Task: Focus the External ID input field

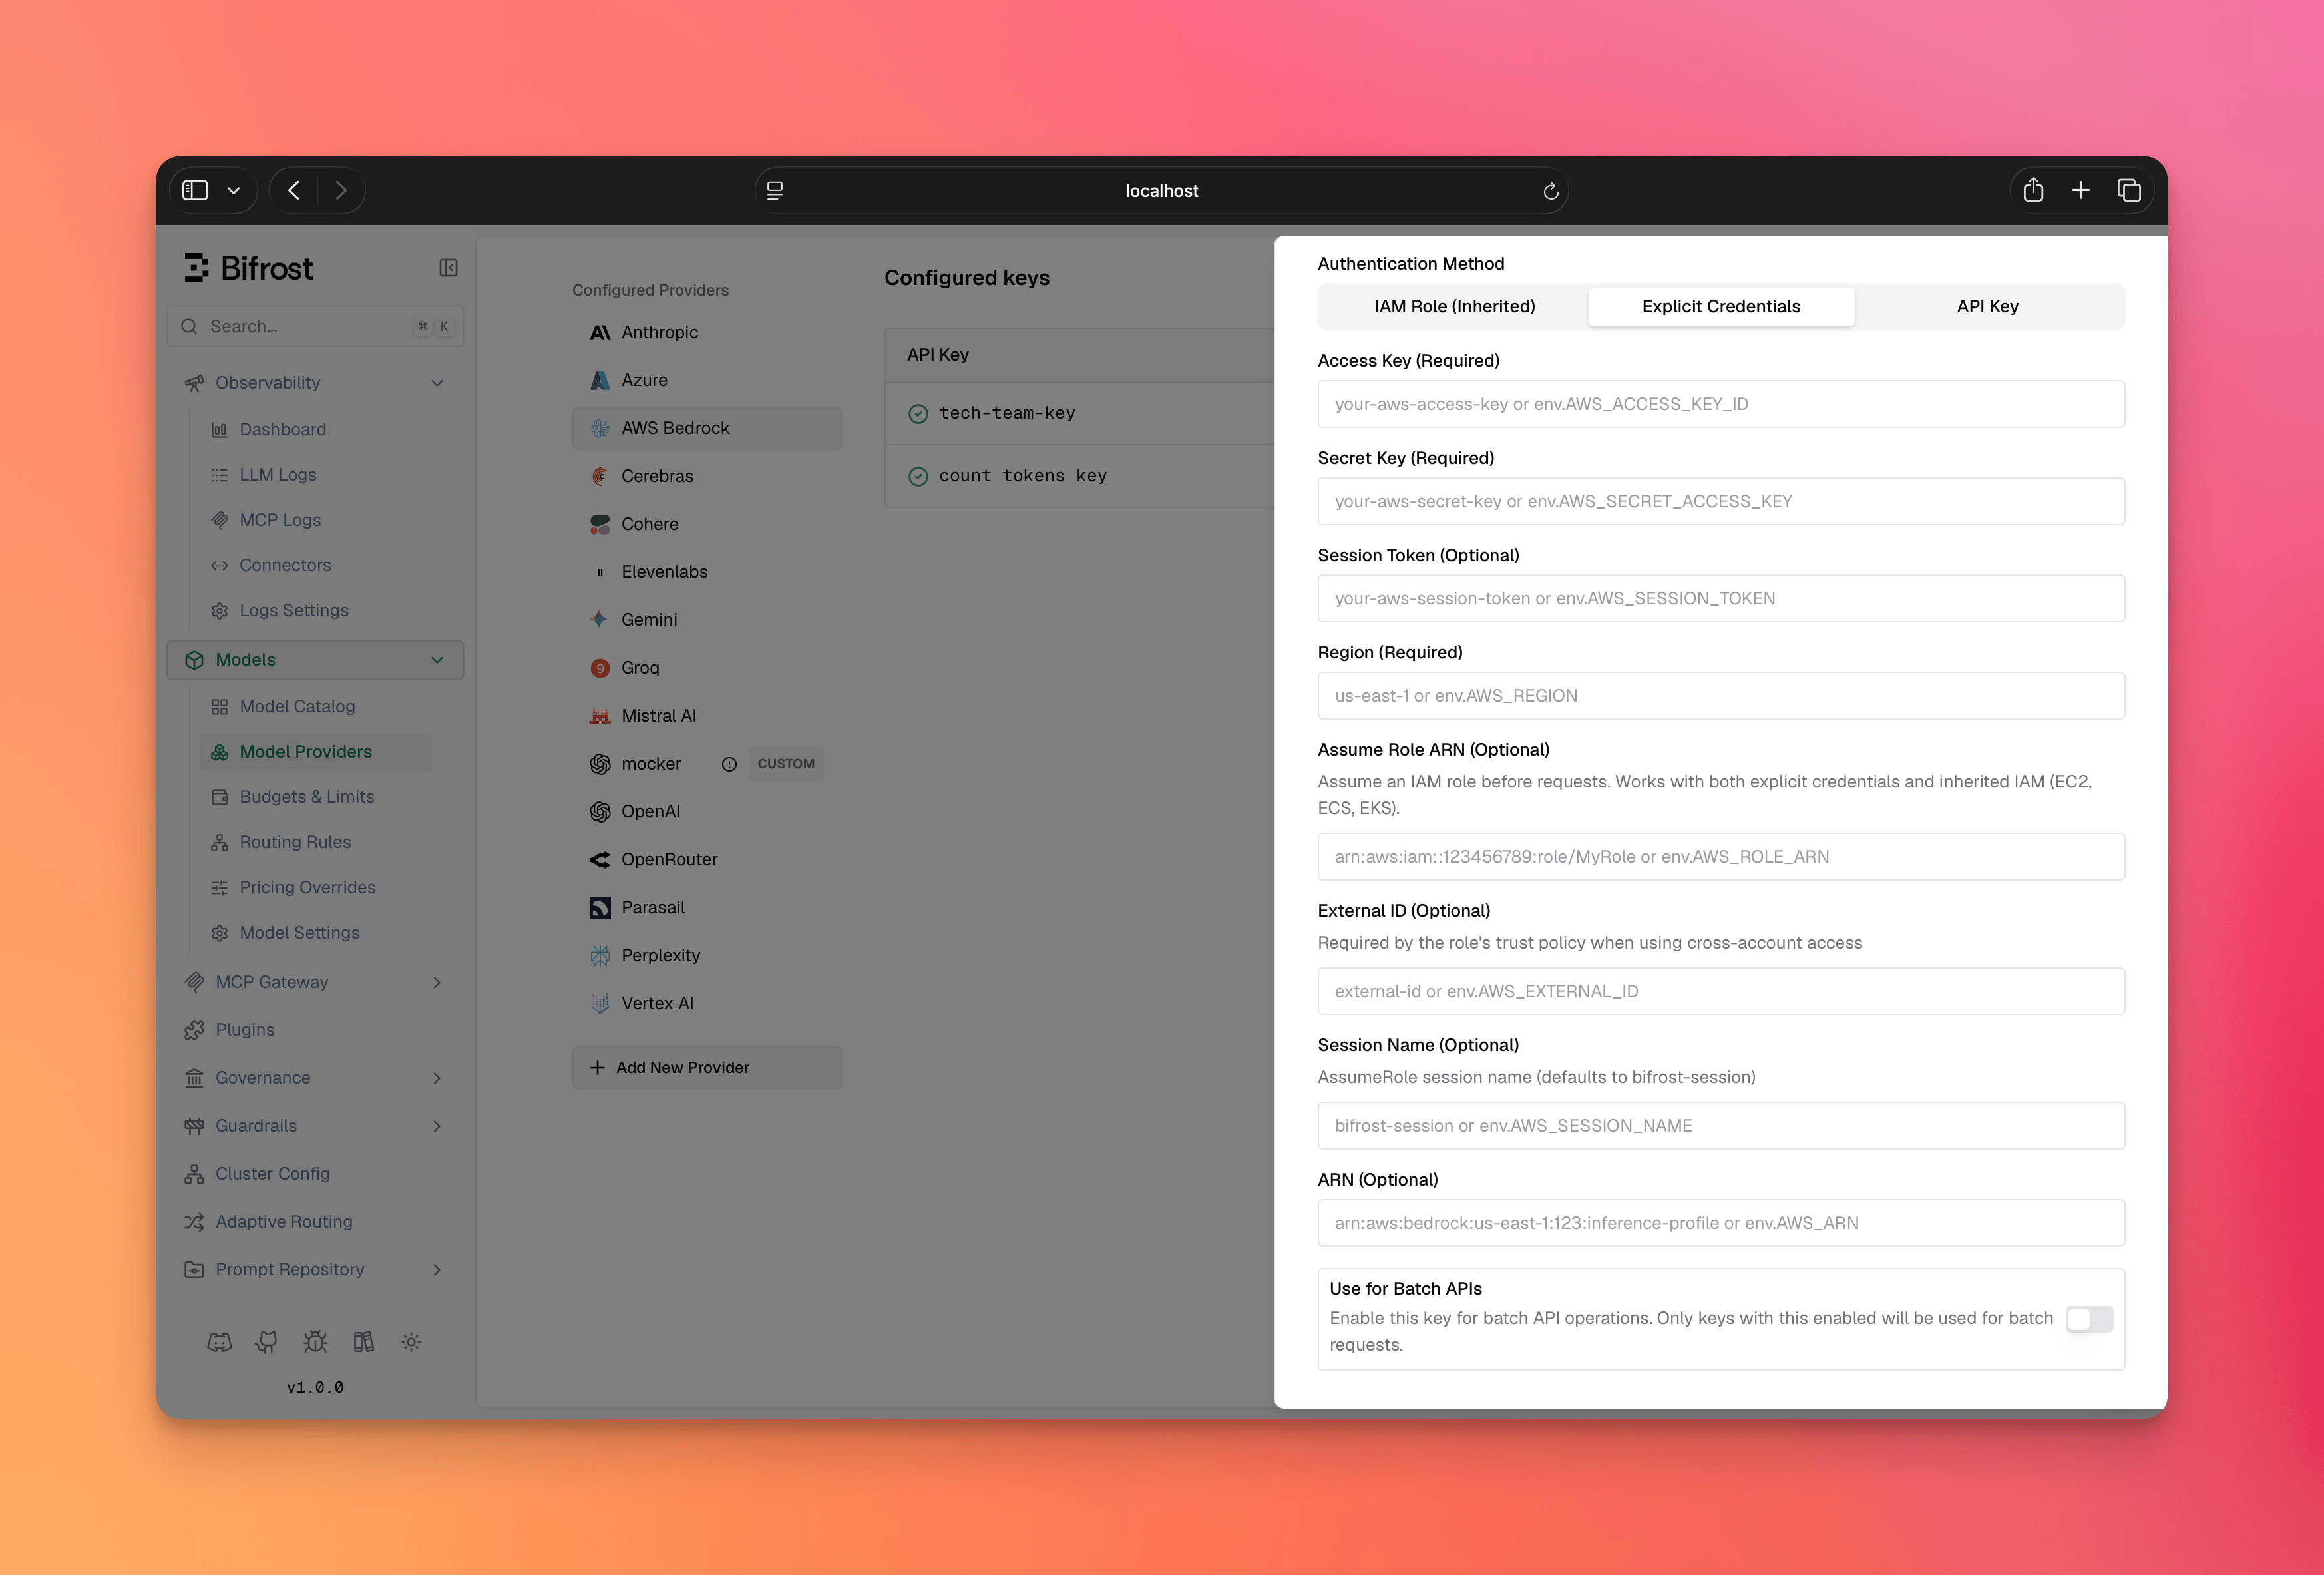Action: 1721,991
